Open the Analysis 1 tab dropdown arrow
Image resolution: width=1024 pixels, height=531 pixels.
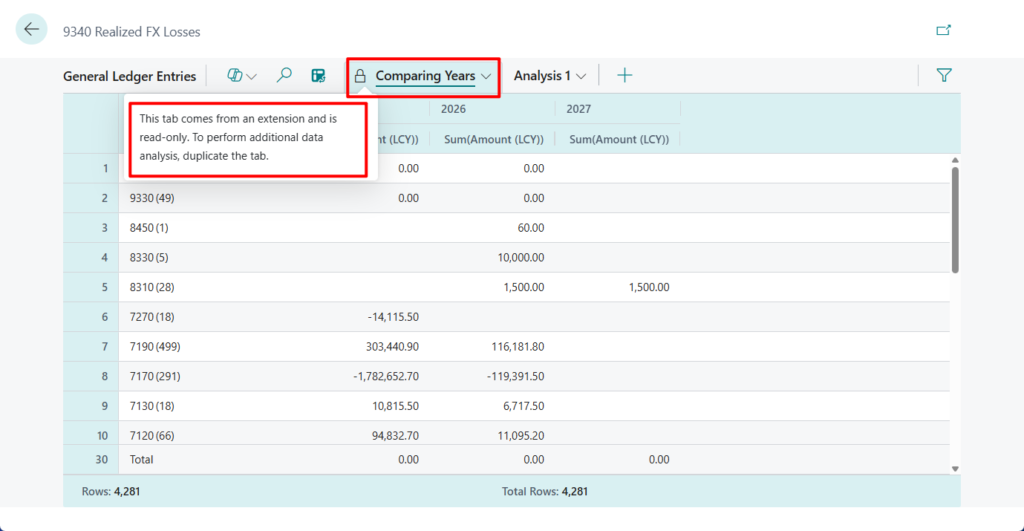[x=581, y=76]
